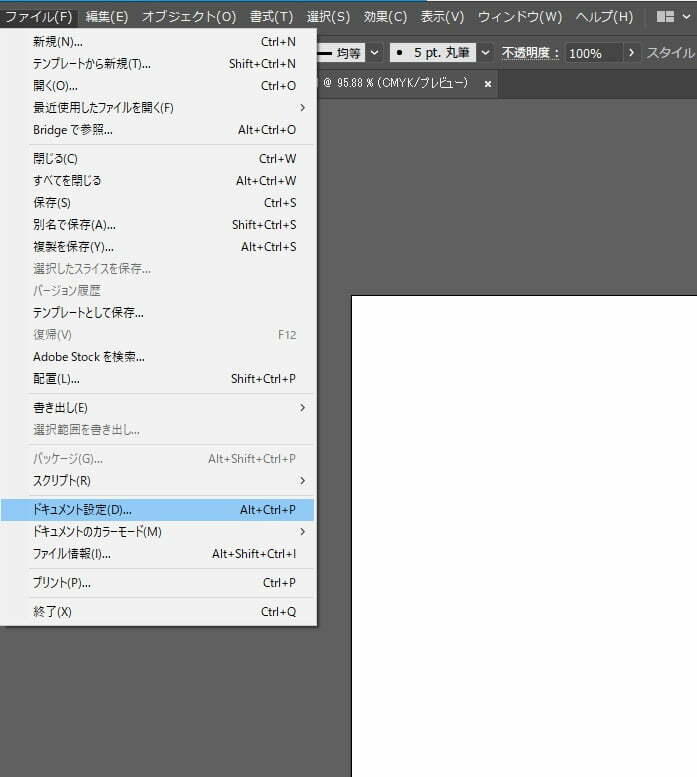The width and height of the screenshot is (697, 777).
Task: Close the document tab with the x
Action: pos(488,85)
